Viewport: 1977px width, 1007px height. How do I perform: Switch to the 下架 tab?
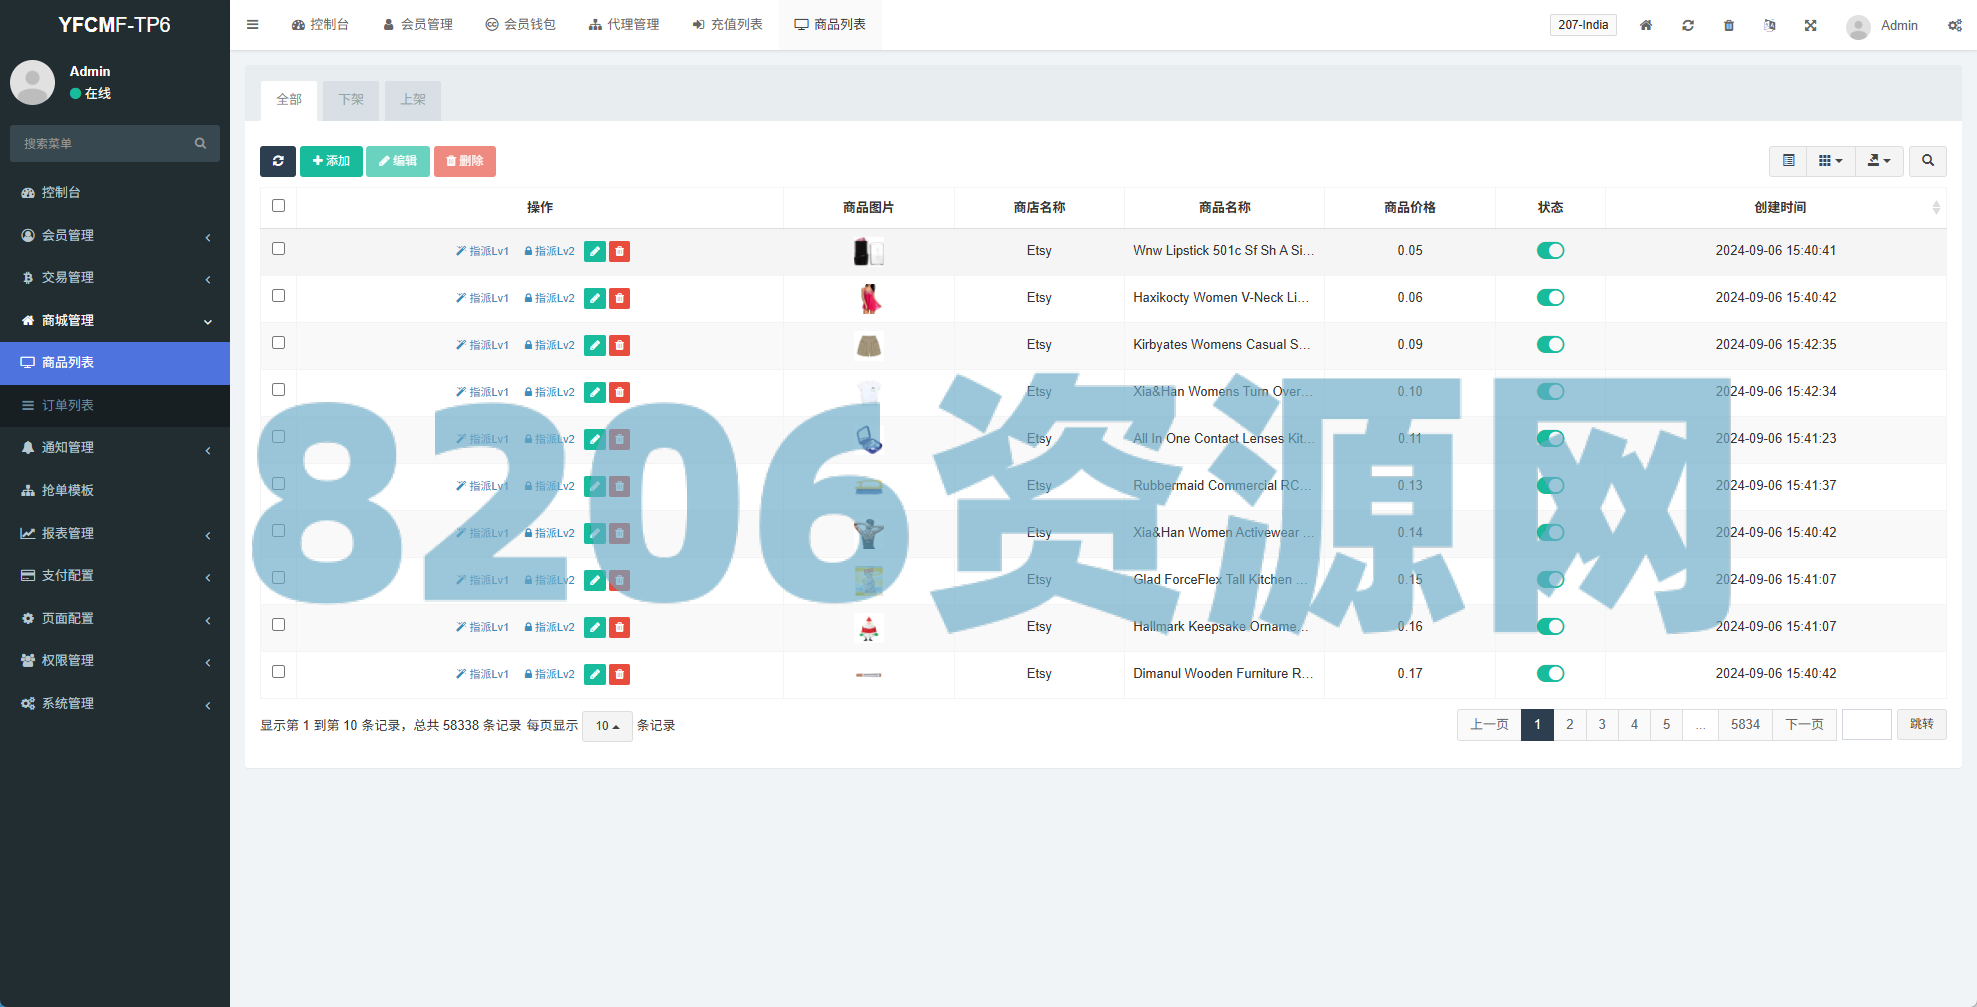(x=351, y=100)
